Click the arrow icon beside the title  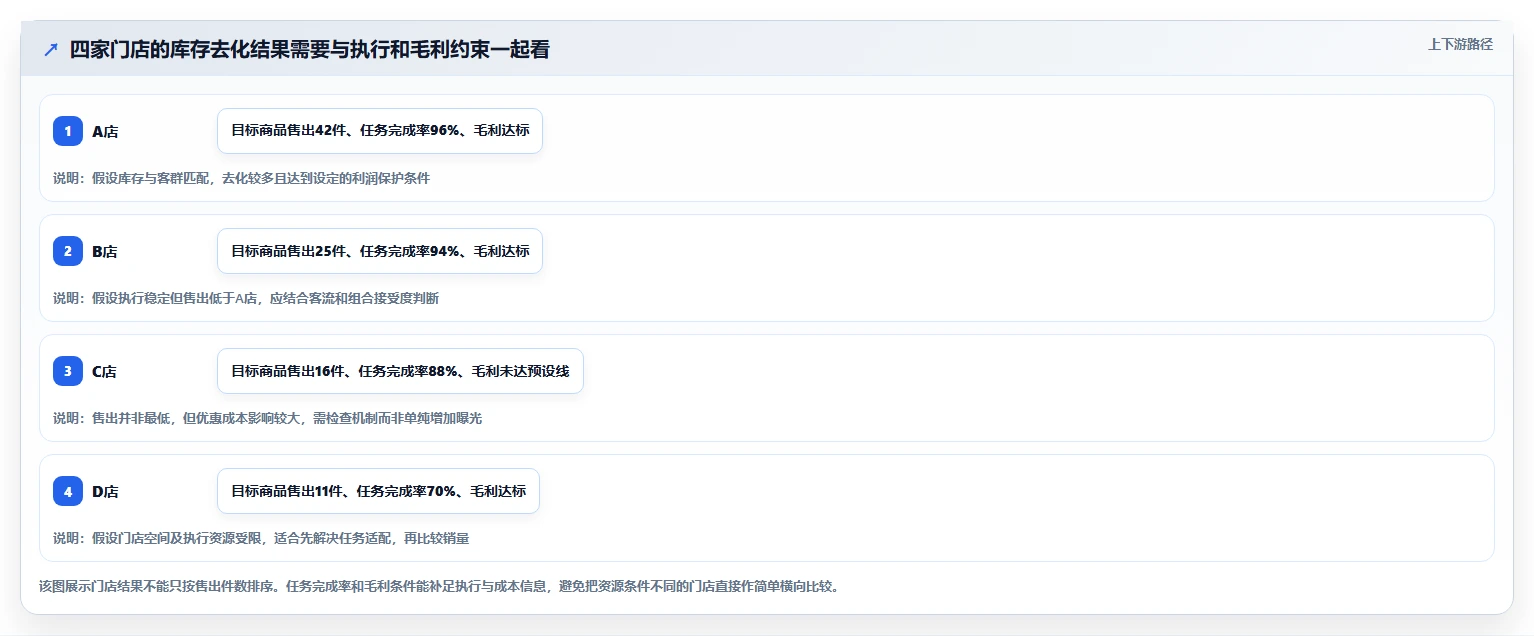51,49
